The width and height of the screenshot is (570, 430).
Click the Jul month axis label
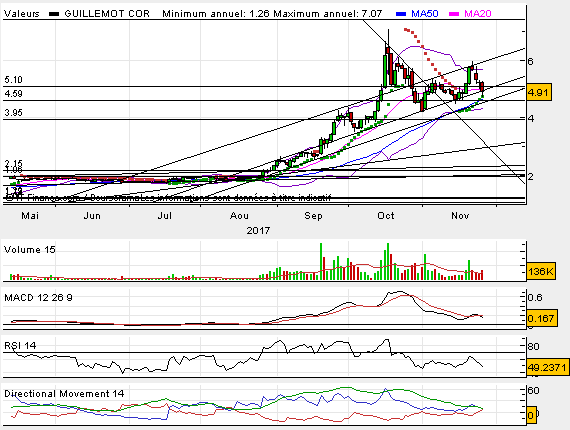(165, 216)
